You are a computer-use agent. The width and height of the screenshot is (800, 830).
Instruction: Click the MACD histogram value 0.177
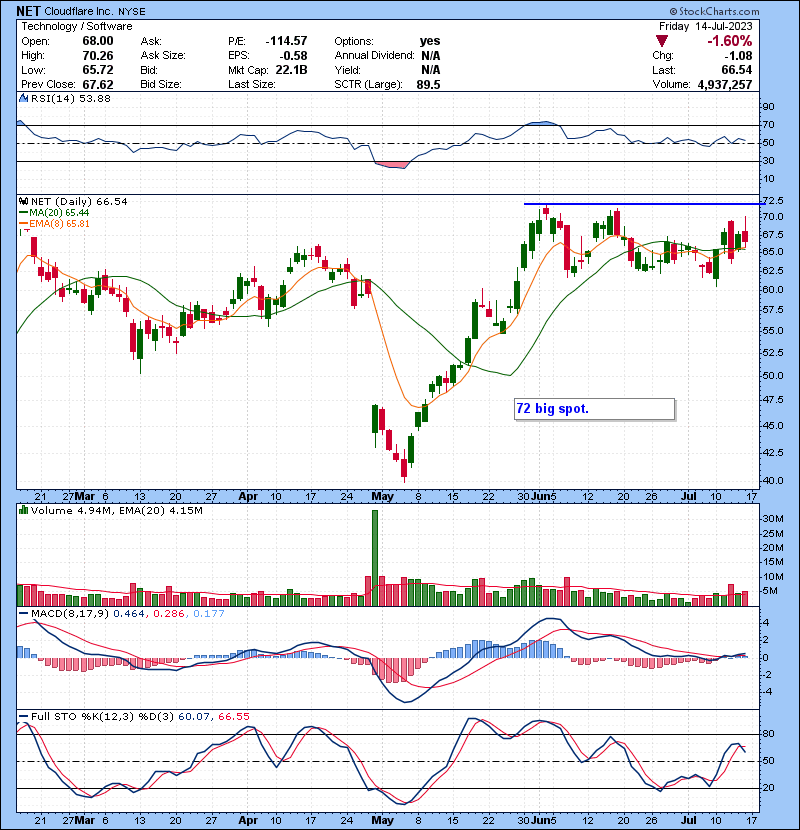point(209,614)
